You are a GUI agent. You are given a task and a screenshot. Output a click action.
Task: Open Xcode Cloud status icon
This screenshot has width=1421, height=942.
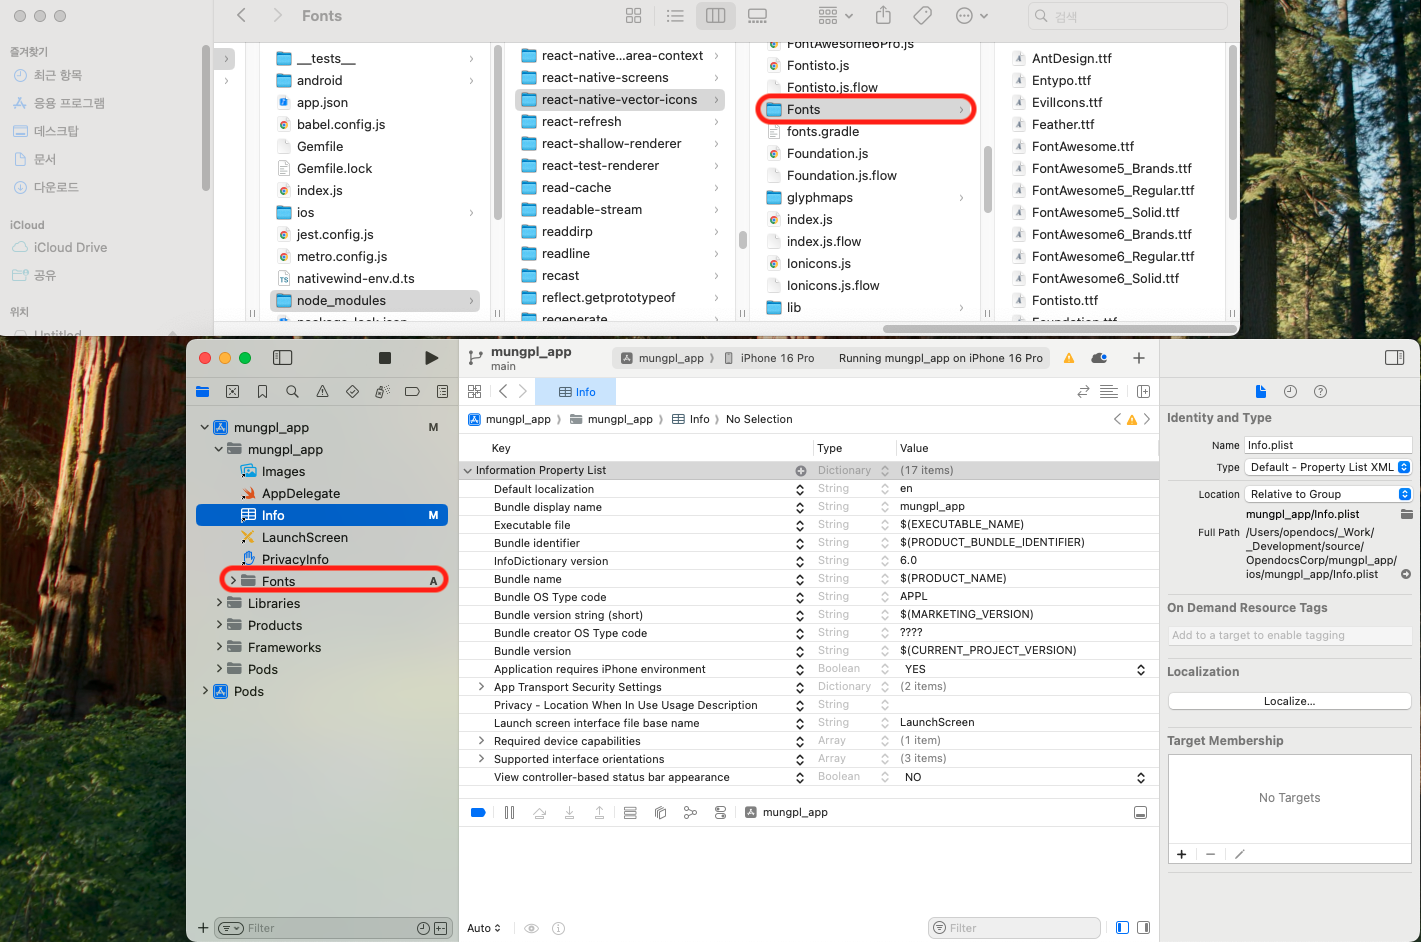[1100, 358]
